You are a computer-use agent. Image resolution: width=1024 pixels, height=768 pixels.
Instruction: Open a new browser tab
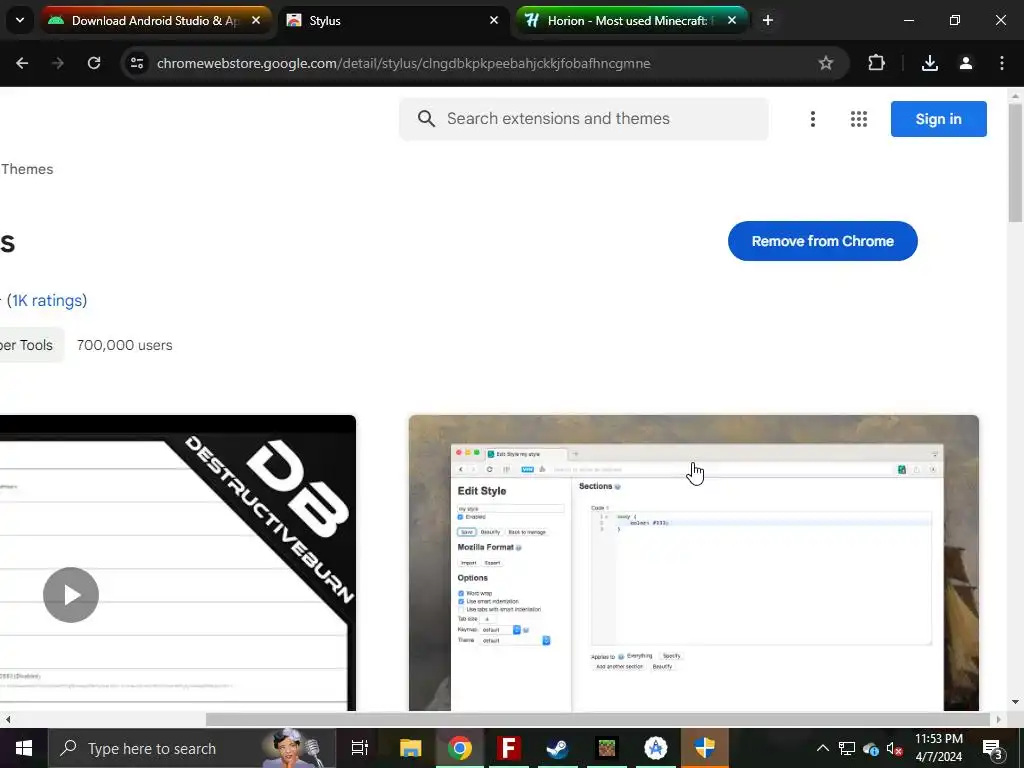(768, 20)
